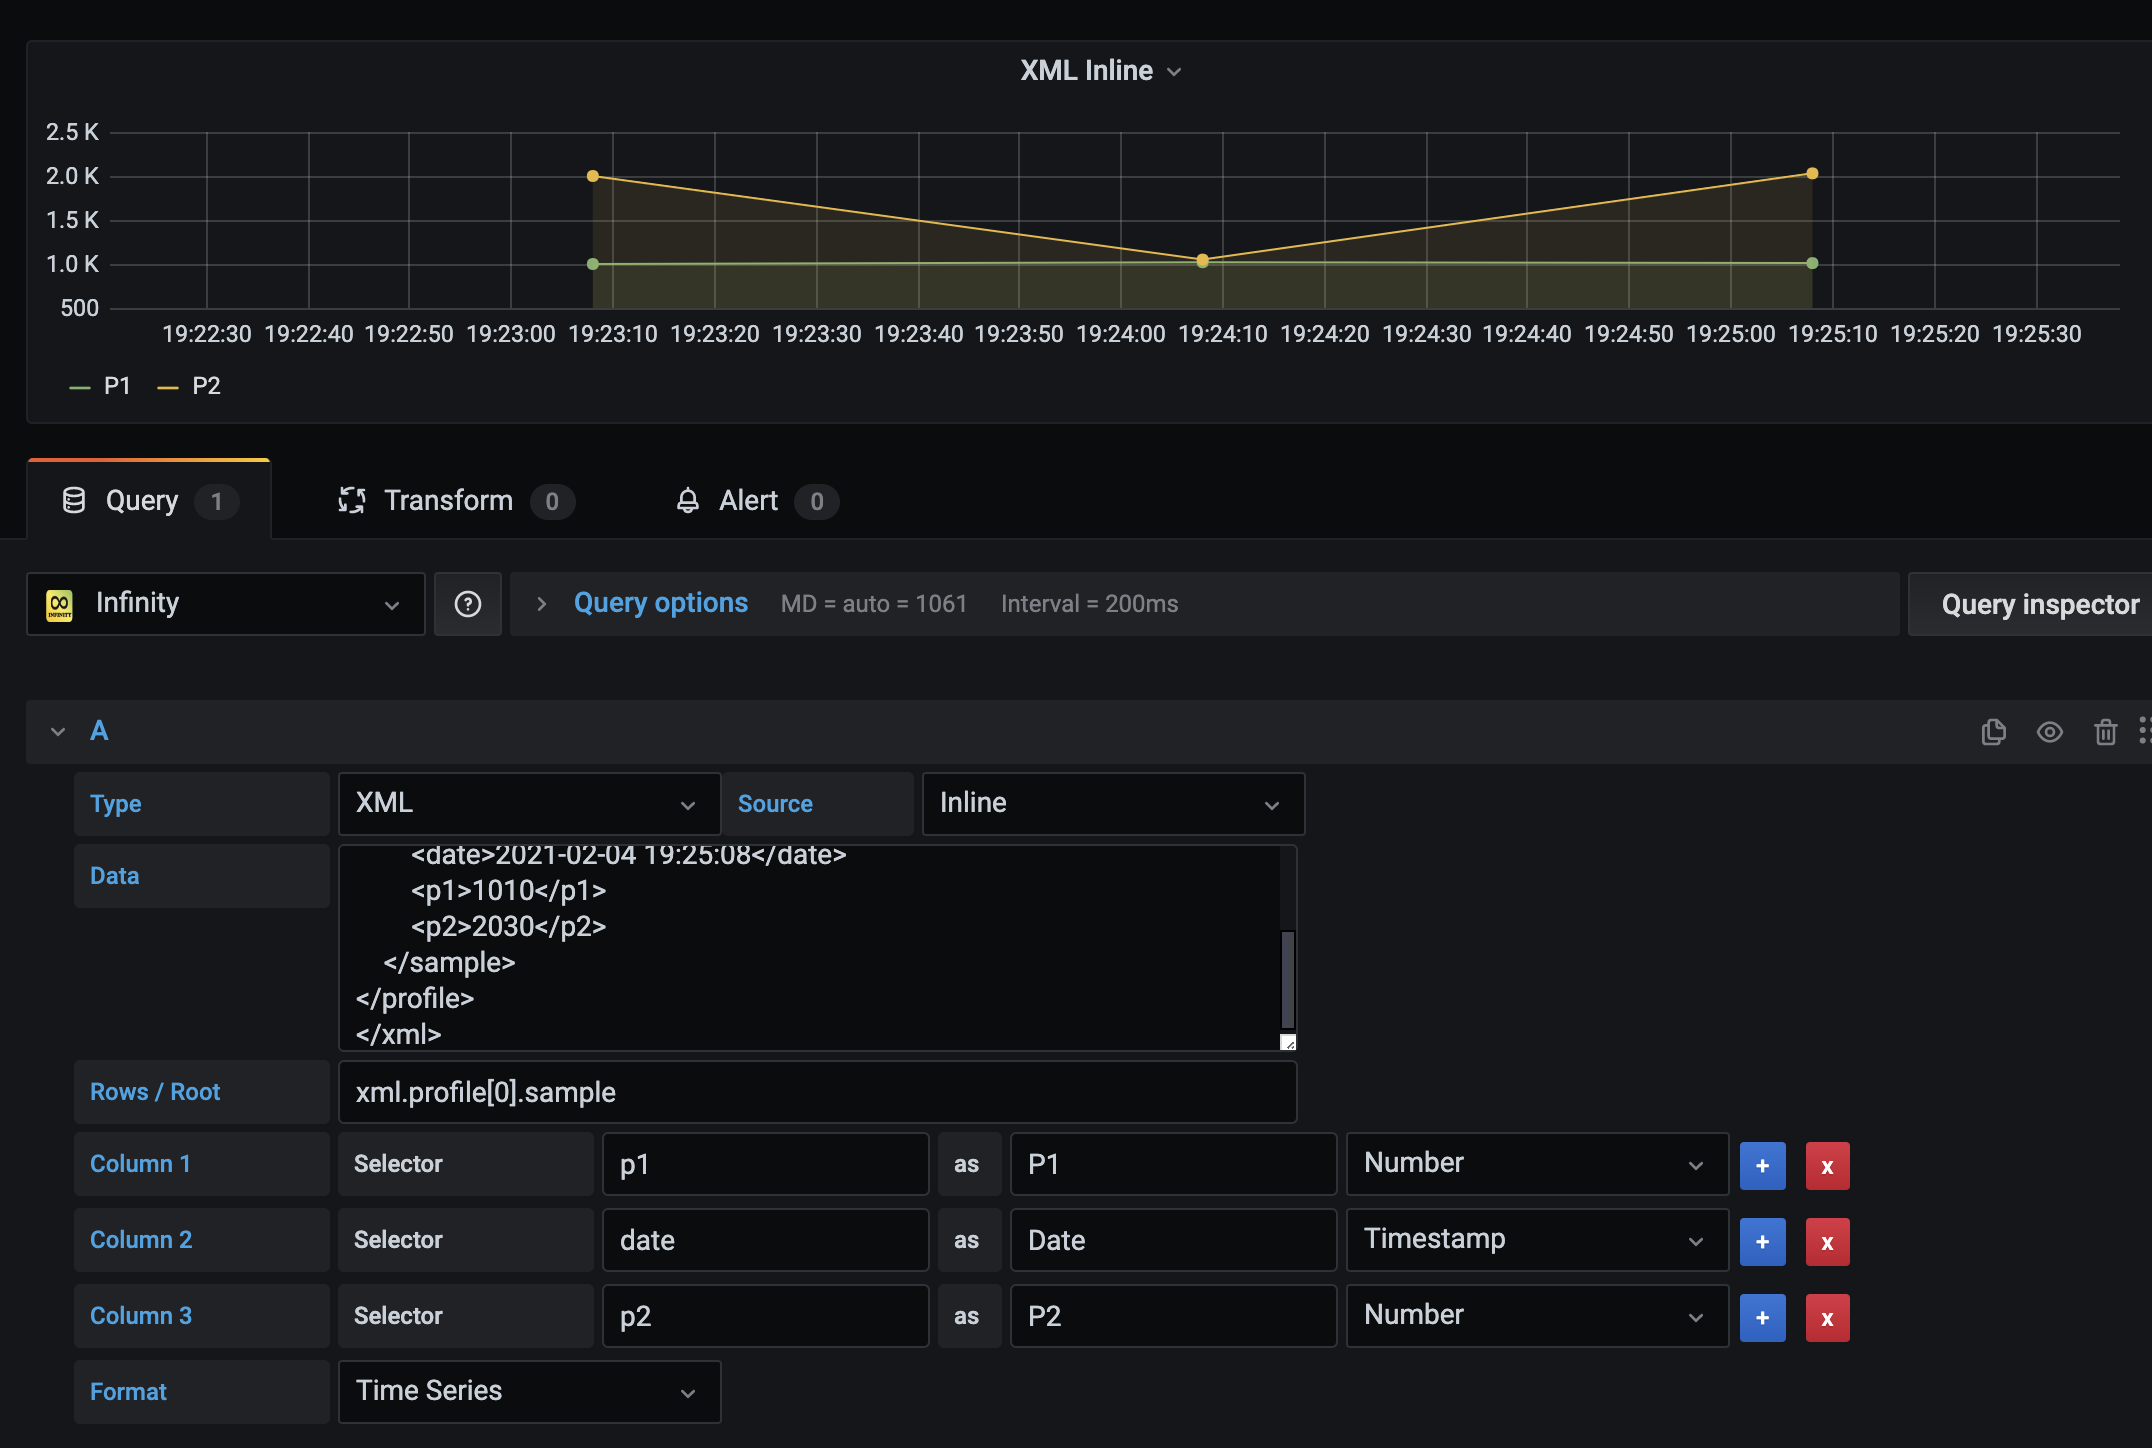The image size is (2152, 1448).
Task: Click the duplicate query icon
Action: click(1993, 732)
